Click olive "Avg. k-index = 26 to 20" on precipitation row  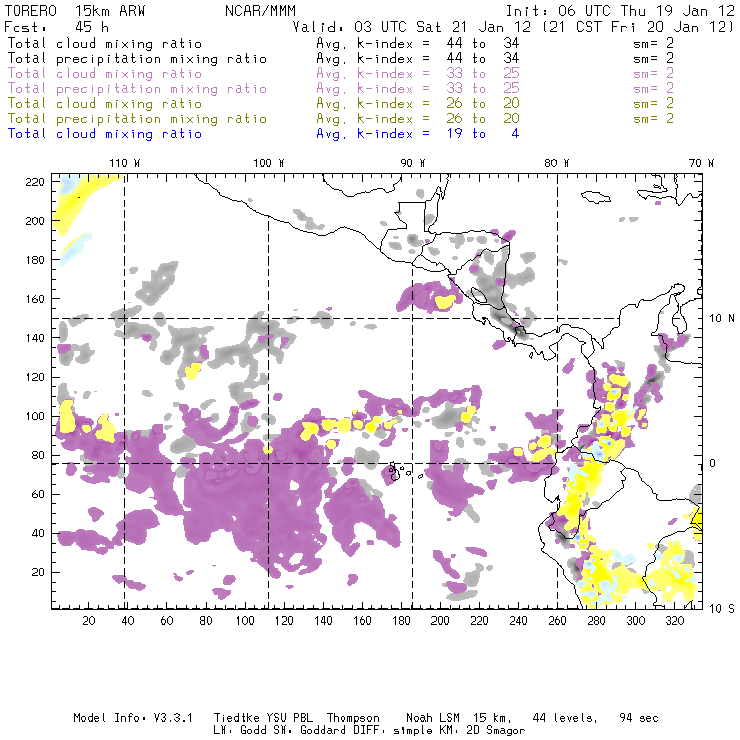point(418,119)
